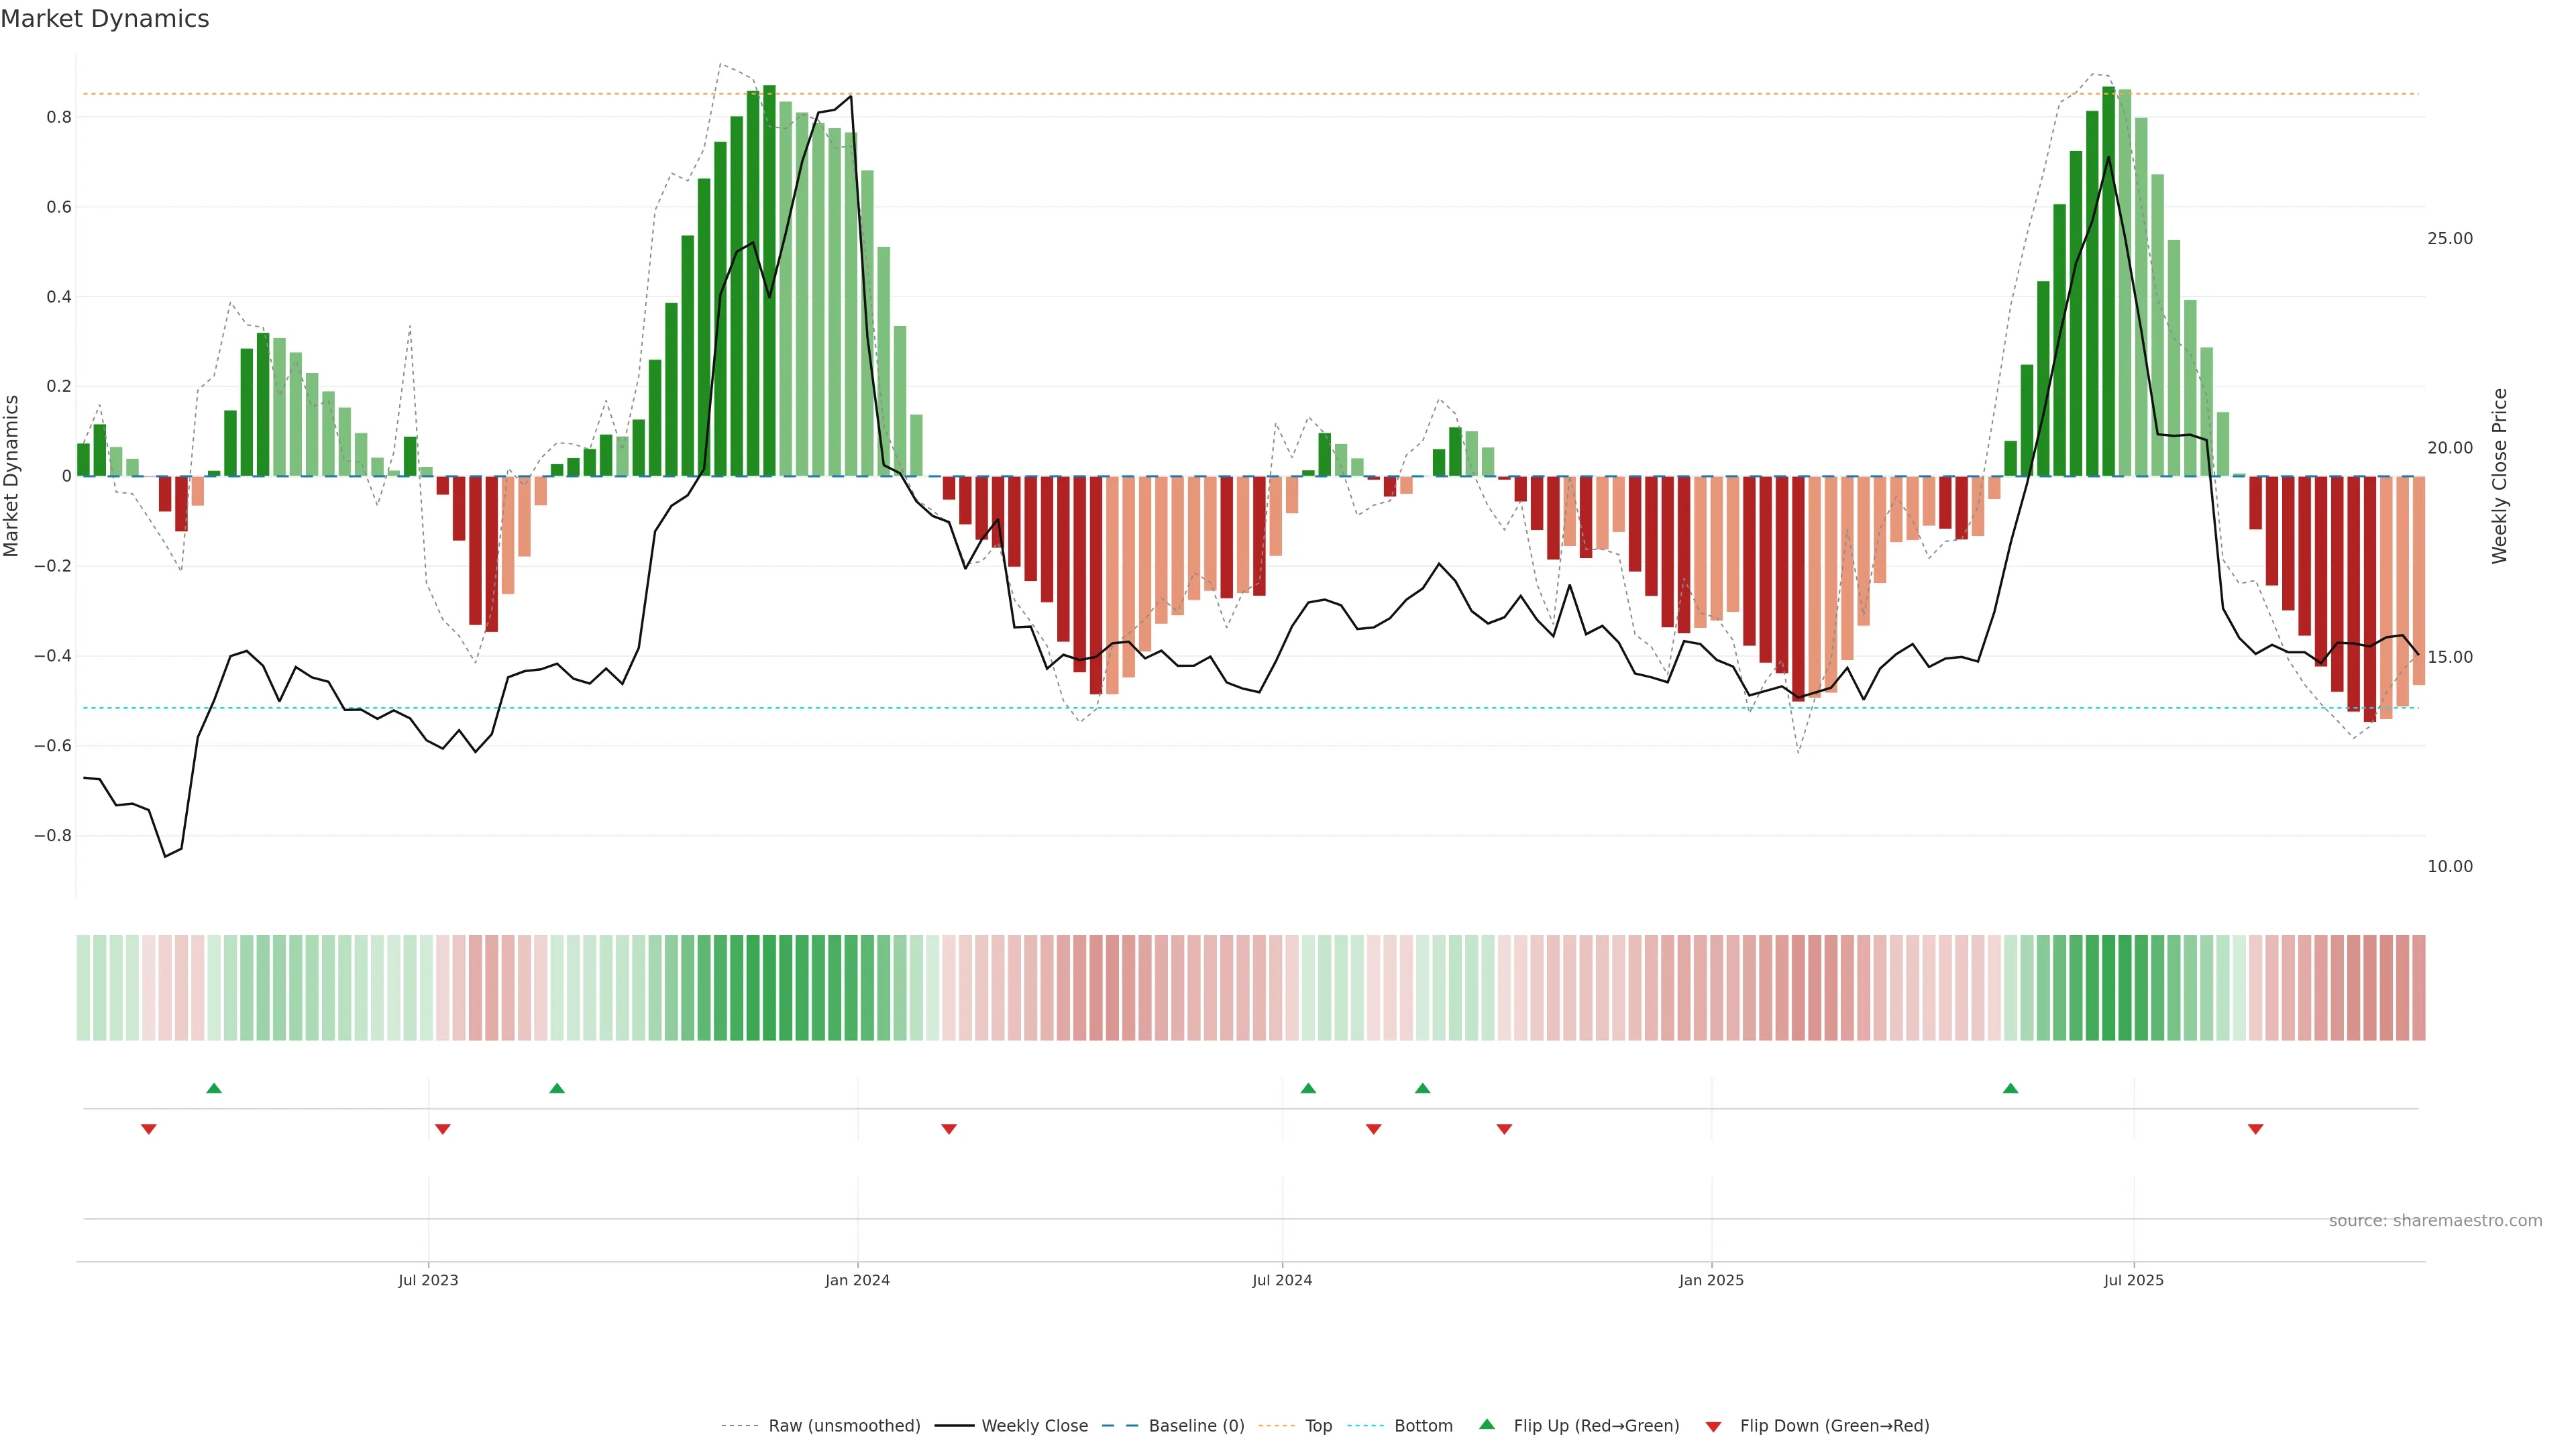
Task: Click the red flip-down marker after Jan 2024
Action: pyautogui.click(x=949, y=1129)
